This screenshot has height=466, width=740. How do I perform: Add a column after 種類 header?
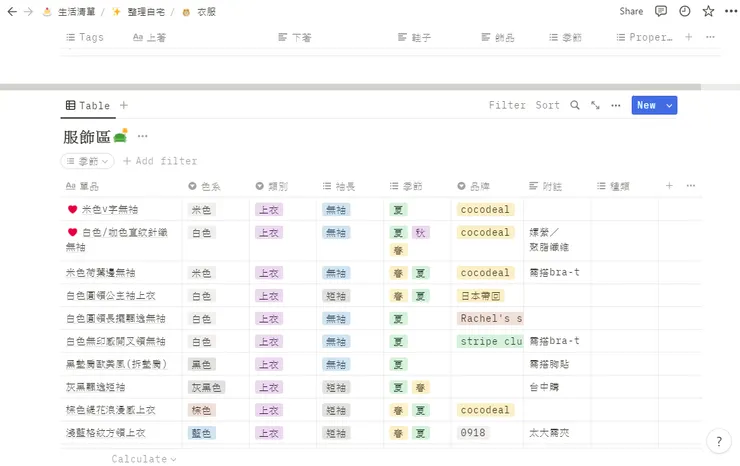[x=669, y=186]
